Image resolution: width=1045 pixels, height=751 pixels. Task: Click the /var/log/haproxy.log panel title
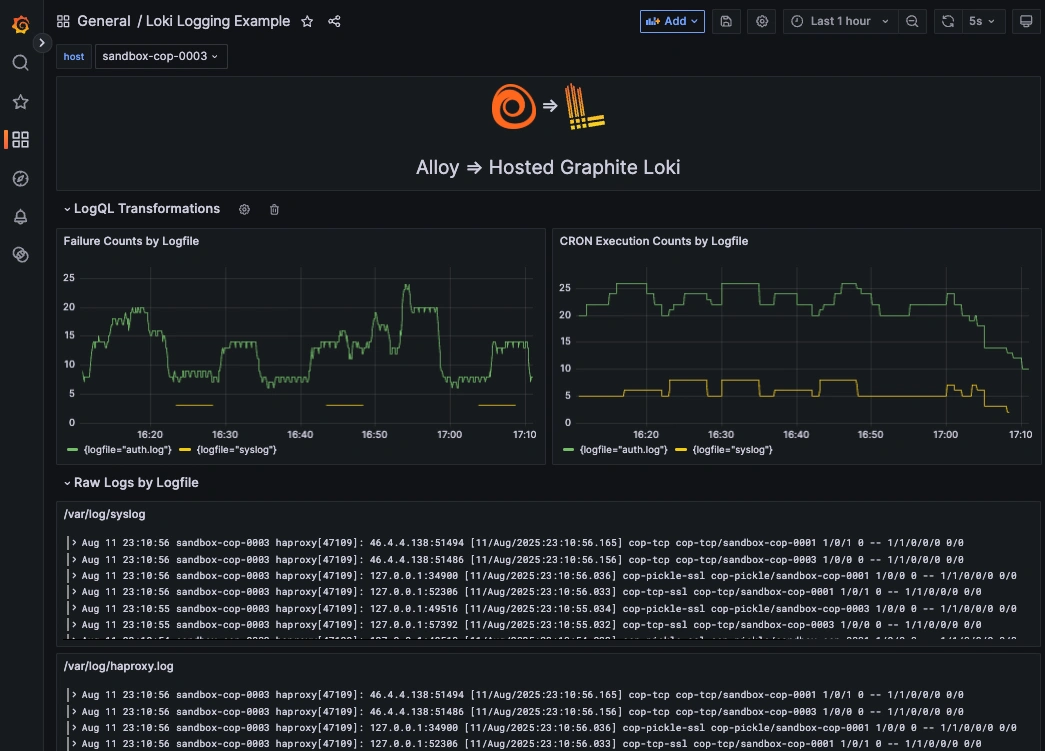tap(119, 666)
